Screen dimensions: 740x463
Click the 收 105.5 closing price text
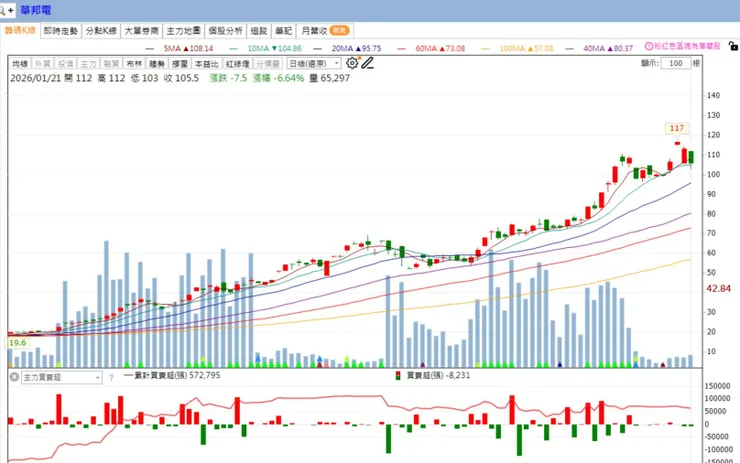181,78
